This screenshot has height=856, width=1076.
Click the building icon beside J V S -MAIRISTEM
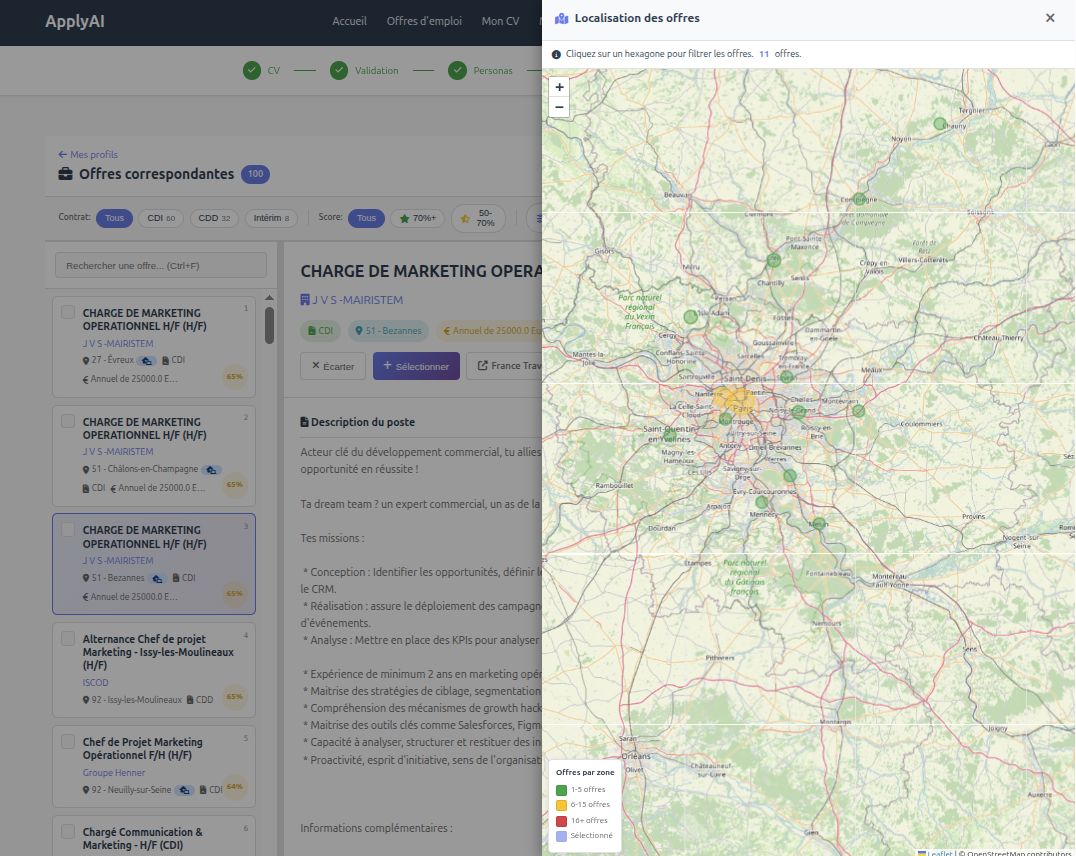pyautogui.click(x=305, y=300)
